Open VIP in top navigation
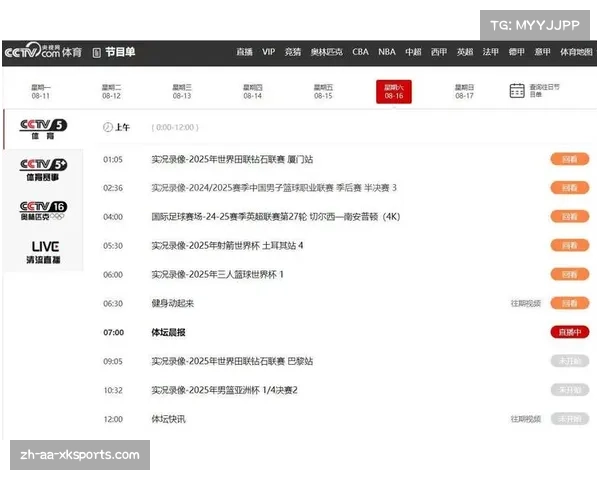The width and height of the screenshot is (600, 480). click(268, 52)
